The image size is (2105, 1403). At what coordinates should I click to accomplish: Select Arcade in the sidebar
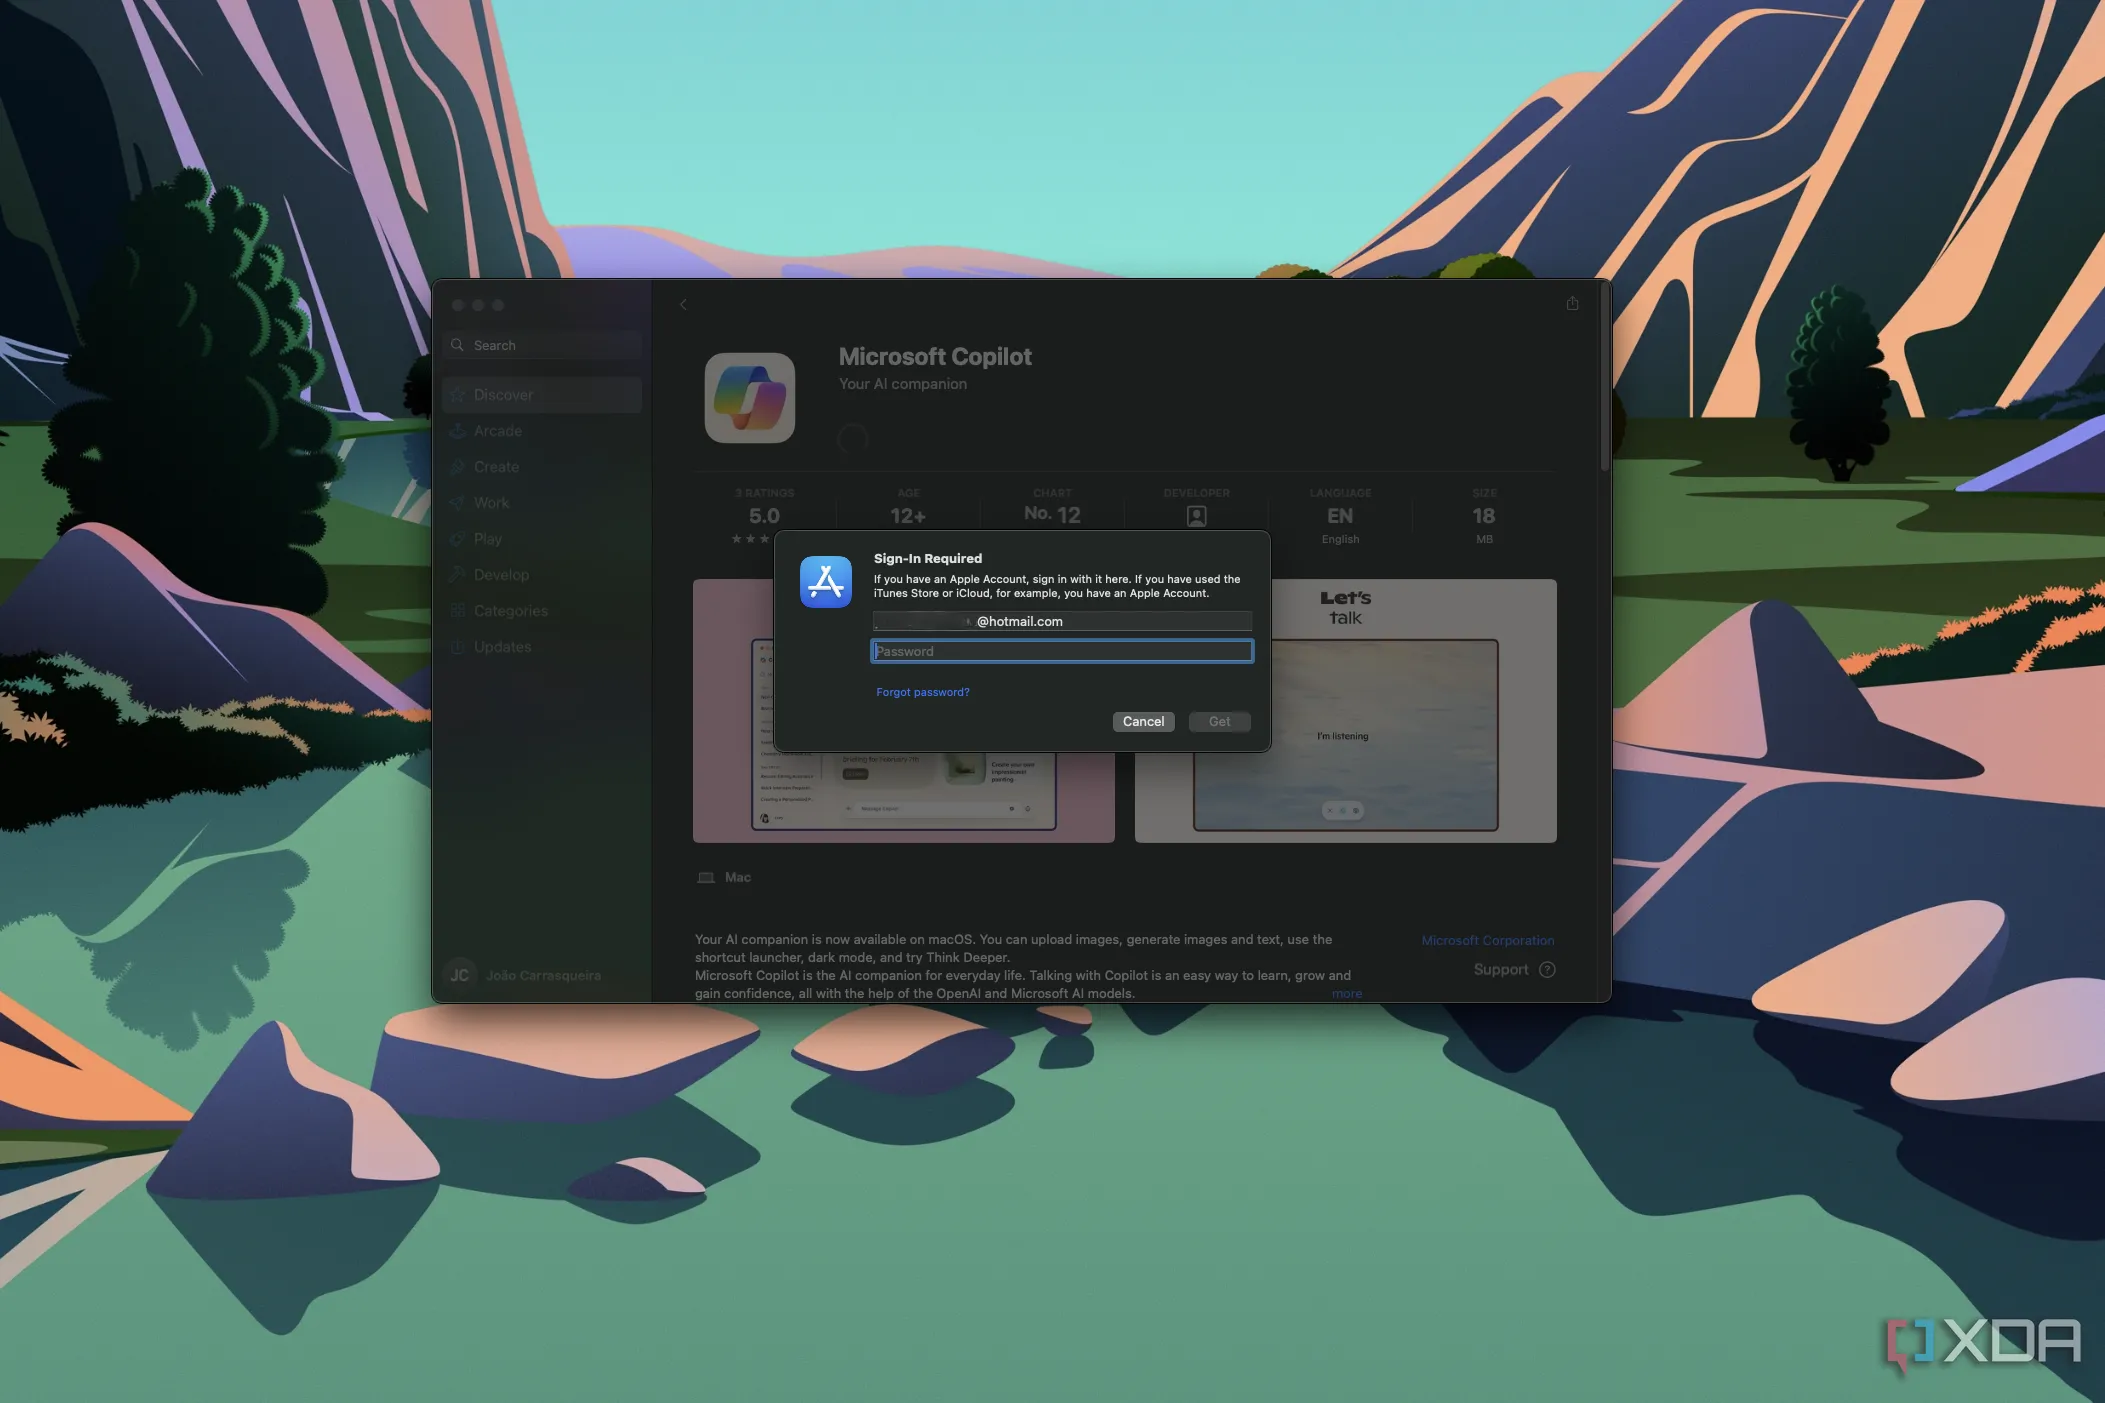click(498, 431)
